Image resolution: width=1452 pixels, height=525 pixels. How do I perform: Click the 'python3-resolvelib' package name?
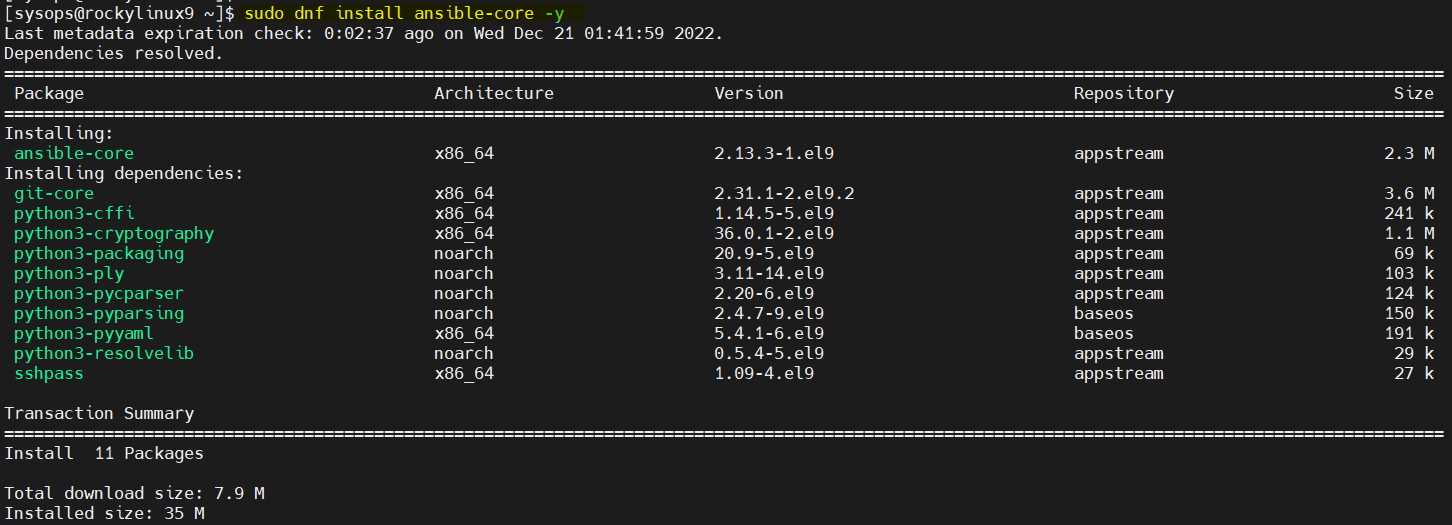pos(104,353)
